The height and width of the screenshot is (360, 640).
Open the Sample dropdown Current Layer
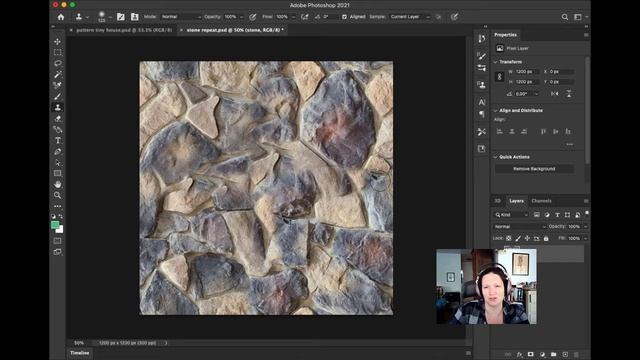[x=409, y=17]
